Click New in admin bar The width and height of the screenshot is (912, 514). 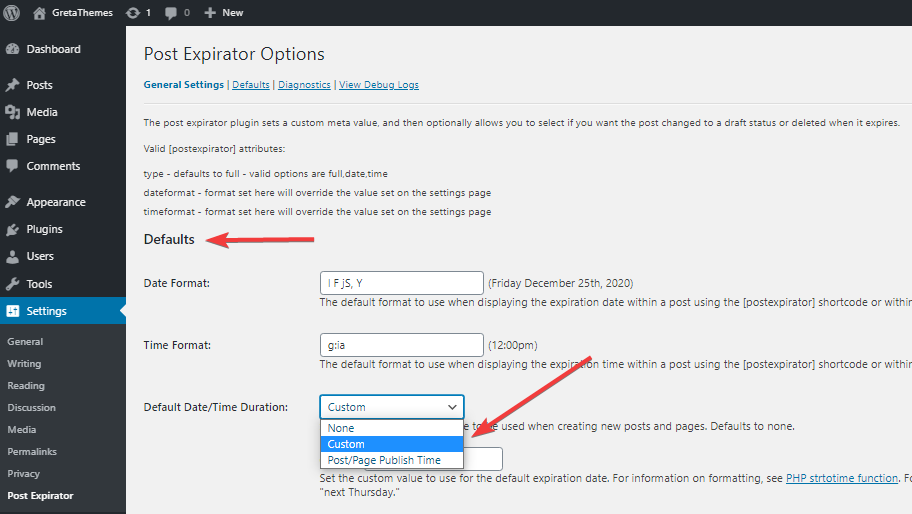pos(233,13)
